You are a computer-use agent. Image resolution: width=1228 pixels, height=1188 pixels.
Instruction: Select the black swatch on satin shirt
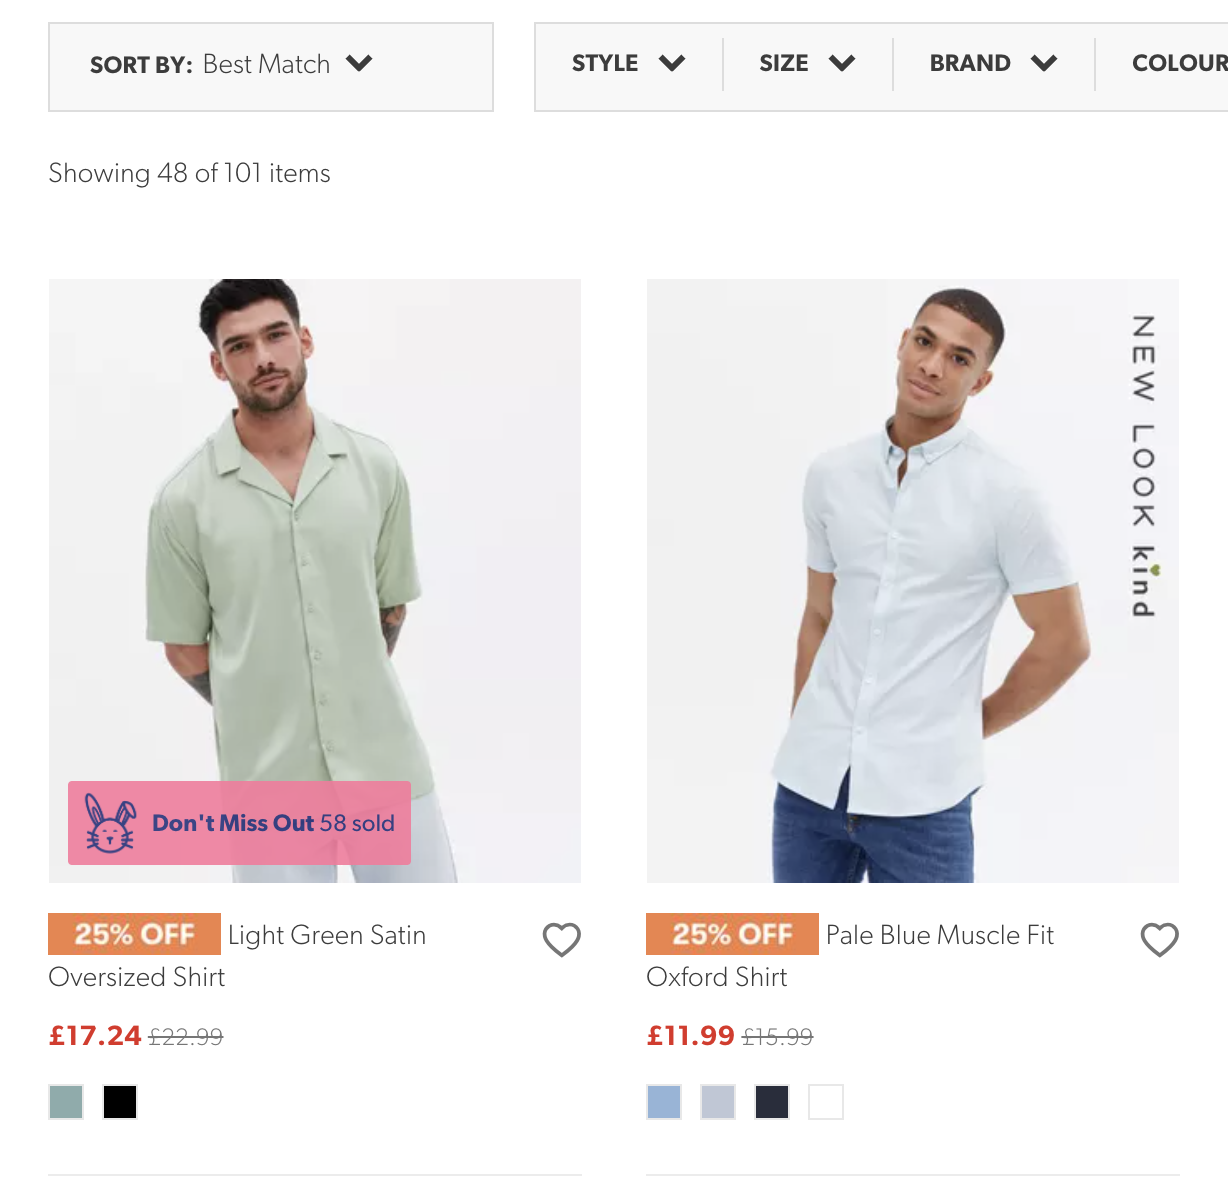pyautogui.click(x=120, y=1102)
